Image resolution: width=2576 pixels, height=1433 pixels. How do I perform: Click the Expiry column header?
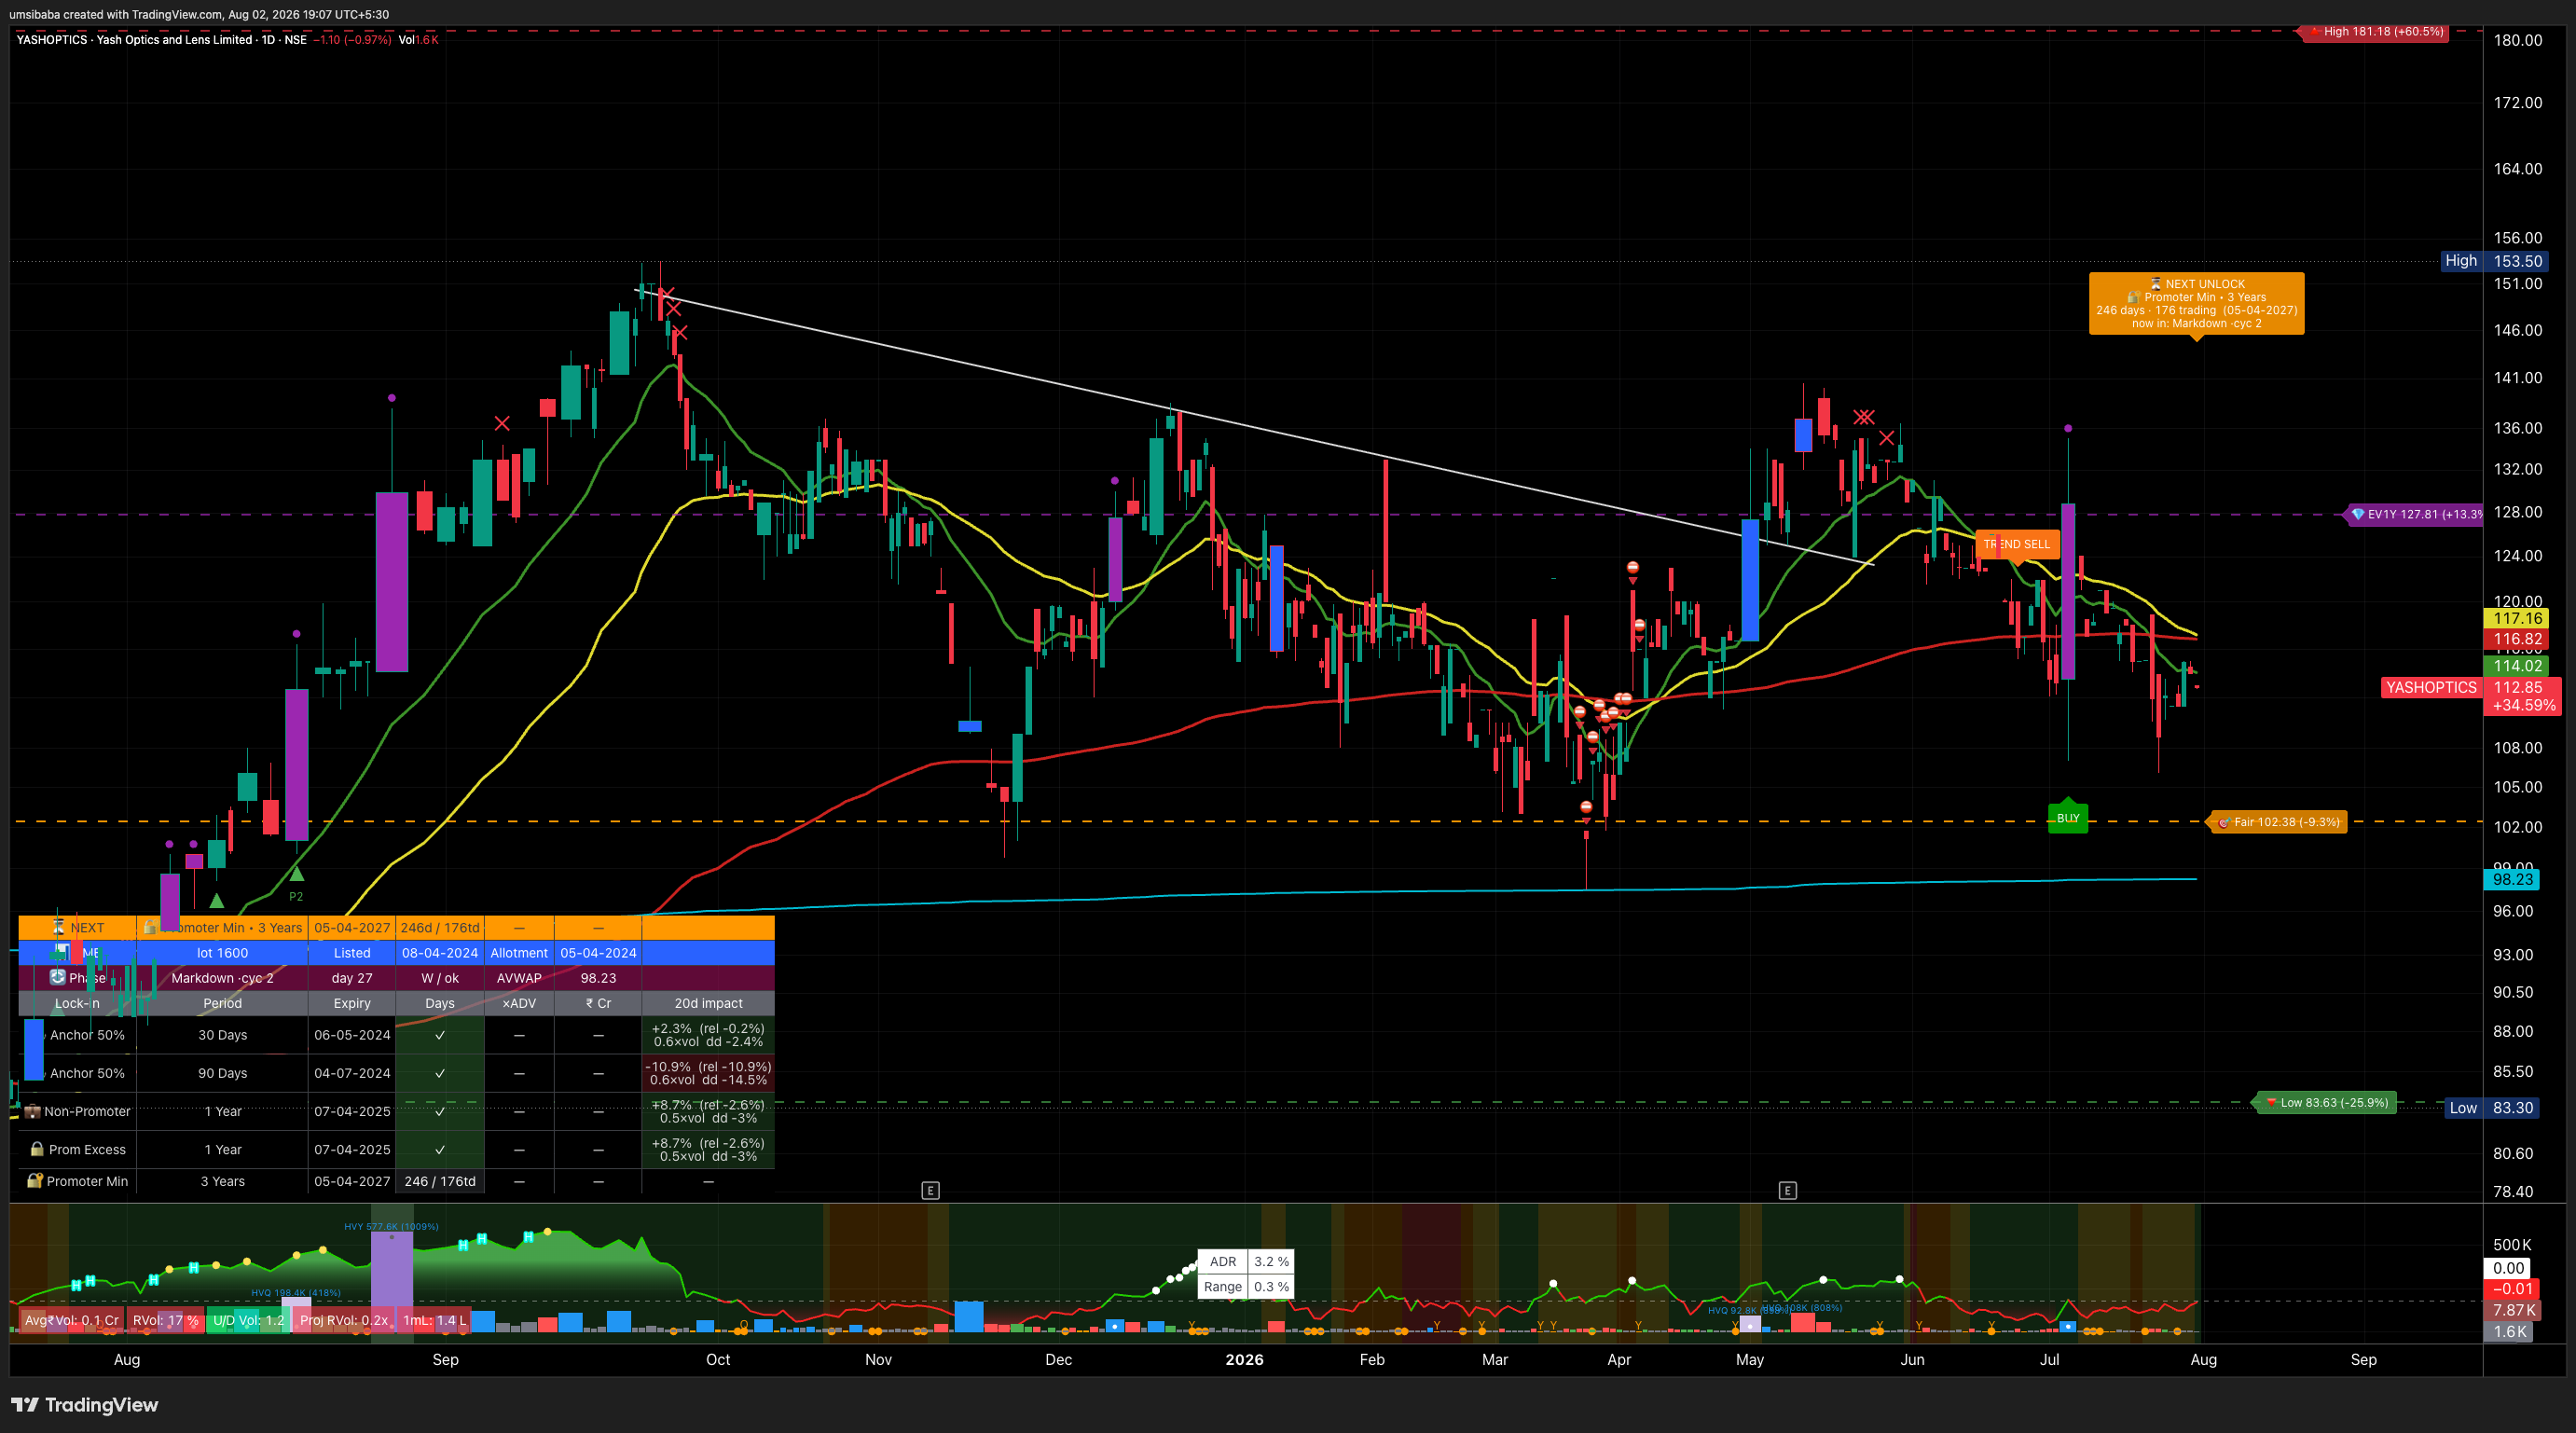pyautogui.click(x=352, y=1003)
